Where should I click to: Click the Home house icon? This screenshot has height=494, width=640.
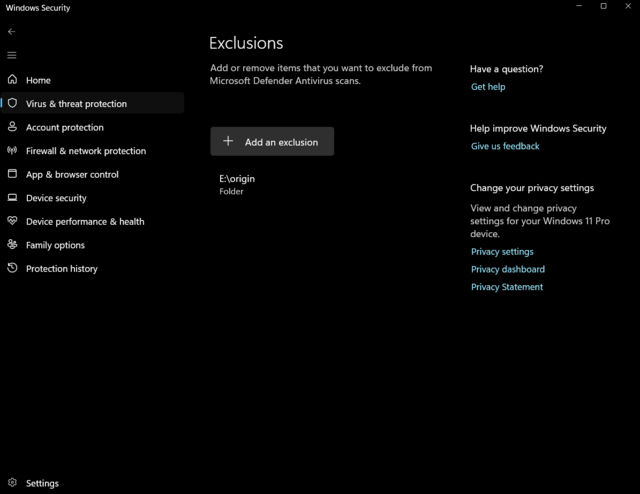12,79
